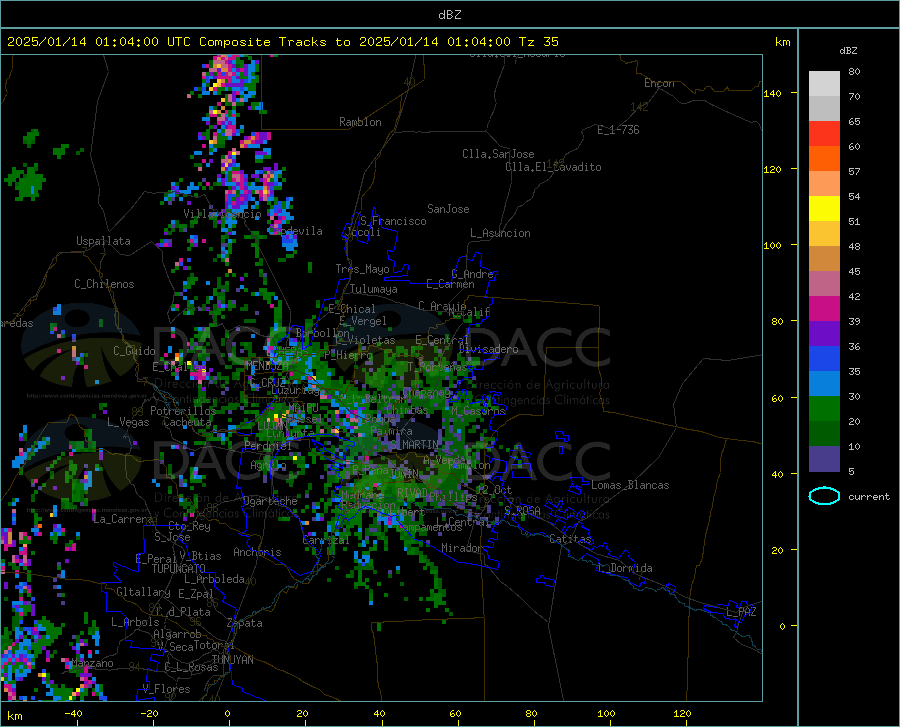Click the TUNUYAN map label
This screenshot has width=900, height=727.
(232, 660)
